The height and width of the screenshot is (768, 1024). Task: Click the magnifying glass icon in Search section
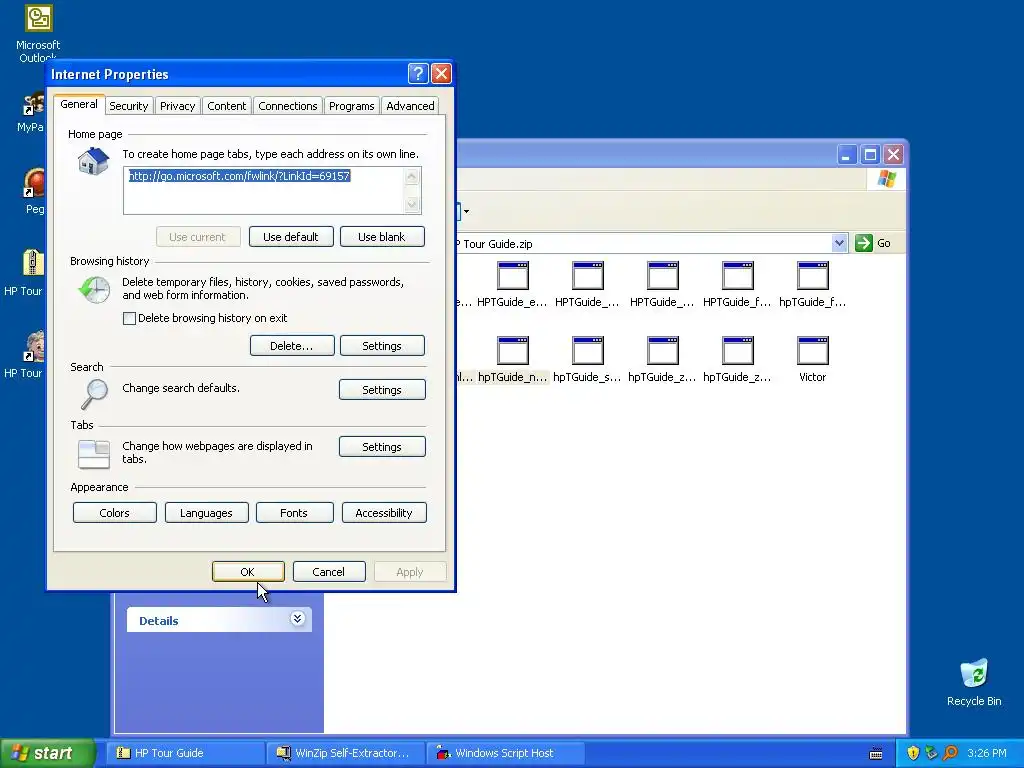tap(95, 394)
